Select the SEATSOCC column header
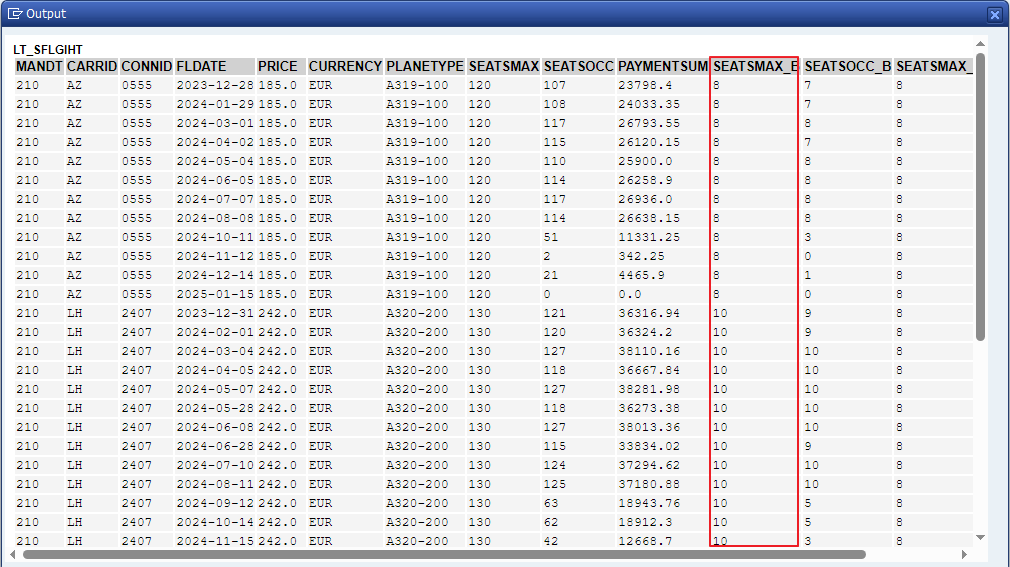Viewport: 1010px width, 567px height. [578, 66]
